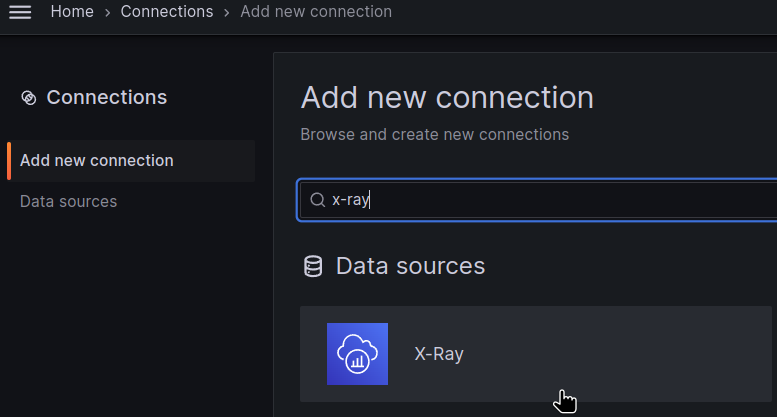
Task: Navigate to Connections in the breadcrumb
Action: click(167, 12)
